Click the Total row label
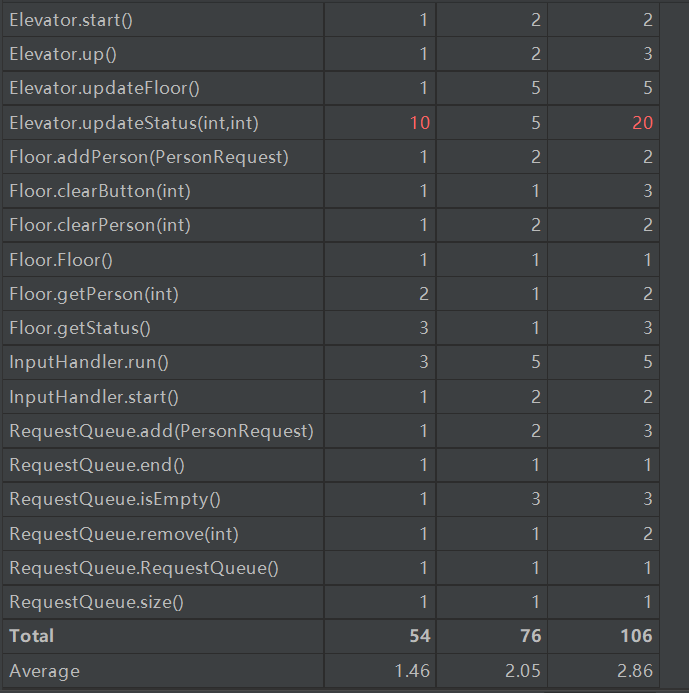Image resolution: width=689 pixels, height=693 pixels. (31, 636)
